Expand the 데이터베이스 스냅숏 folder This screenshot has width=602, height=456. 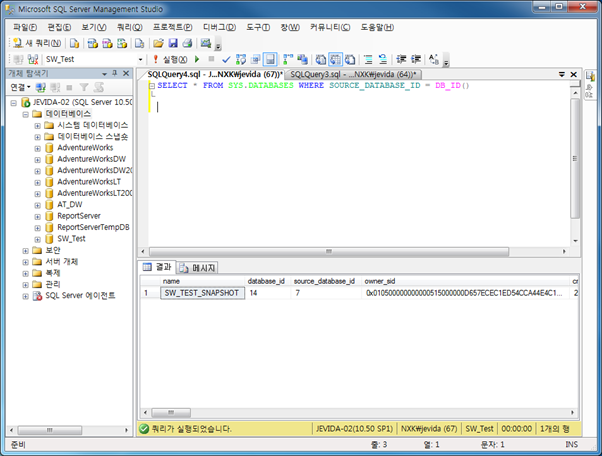point(37,137)
